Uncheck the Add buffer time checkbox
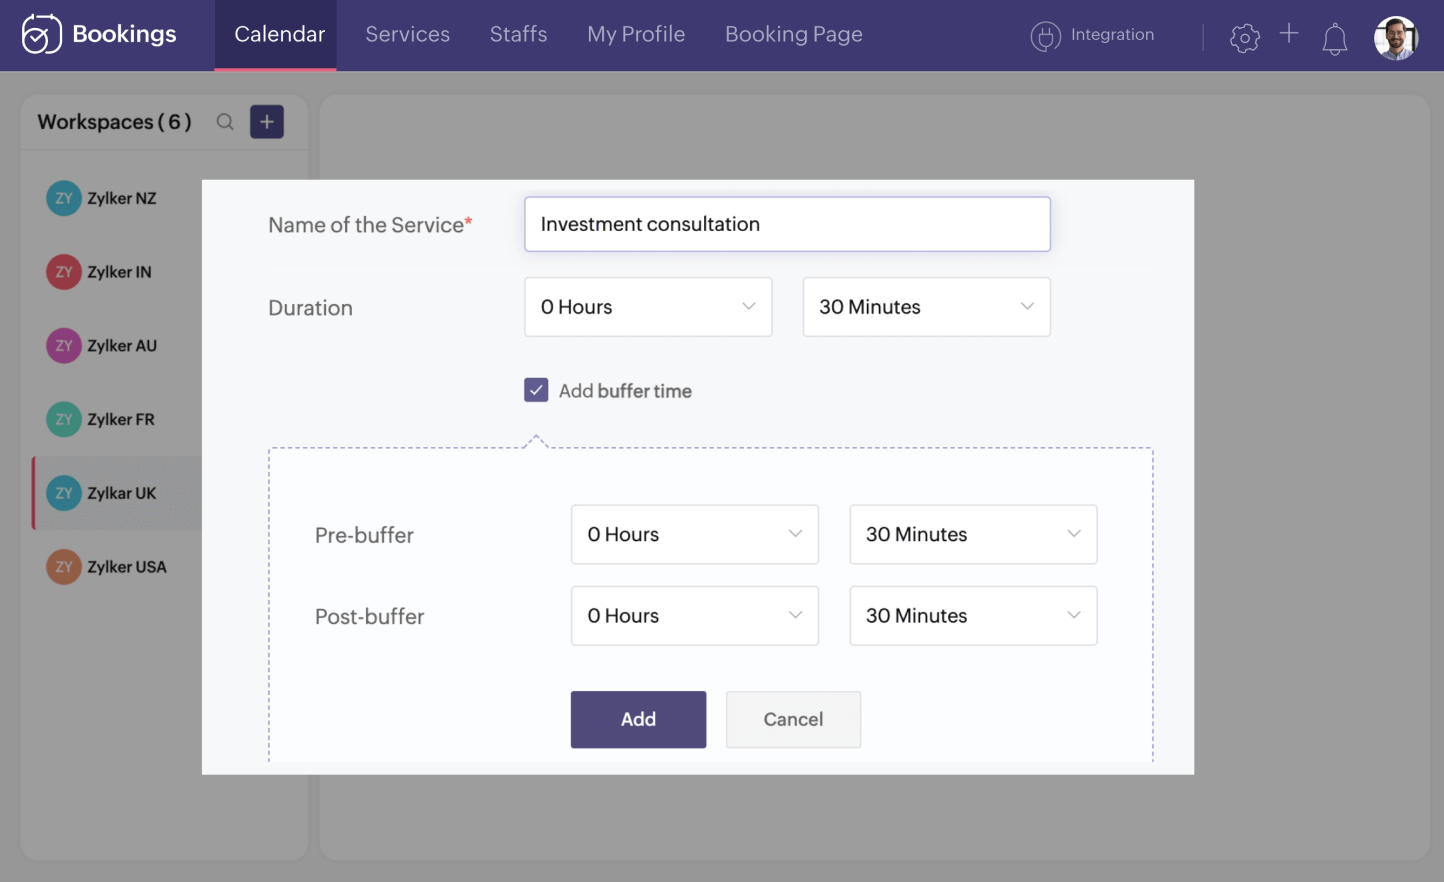 coord(536,390)
